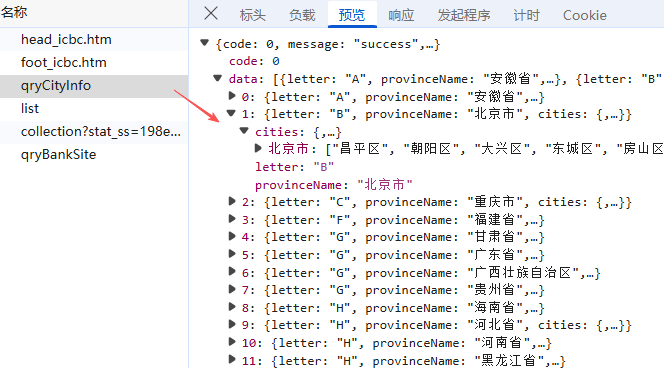Select the list request
This screenshot has width=664, height=368.
(94, 108)
